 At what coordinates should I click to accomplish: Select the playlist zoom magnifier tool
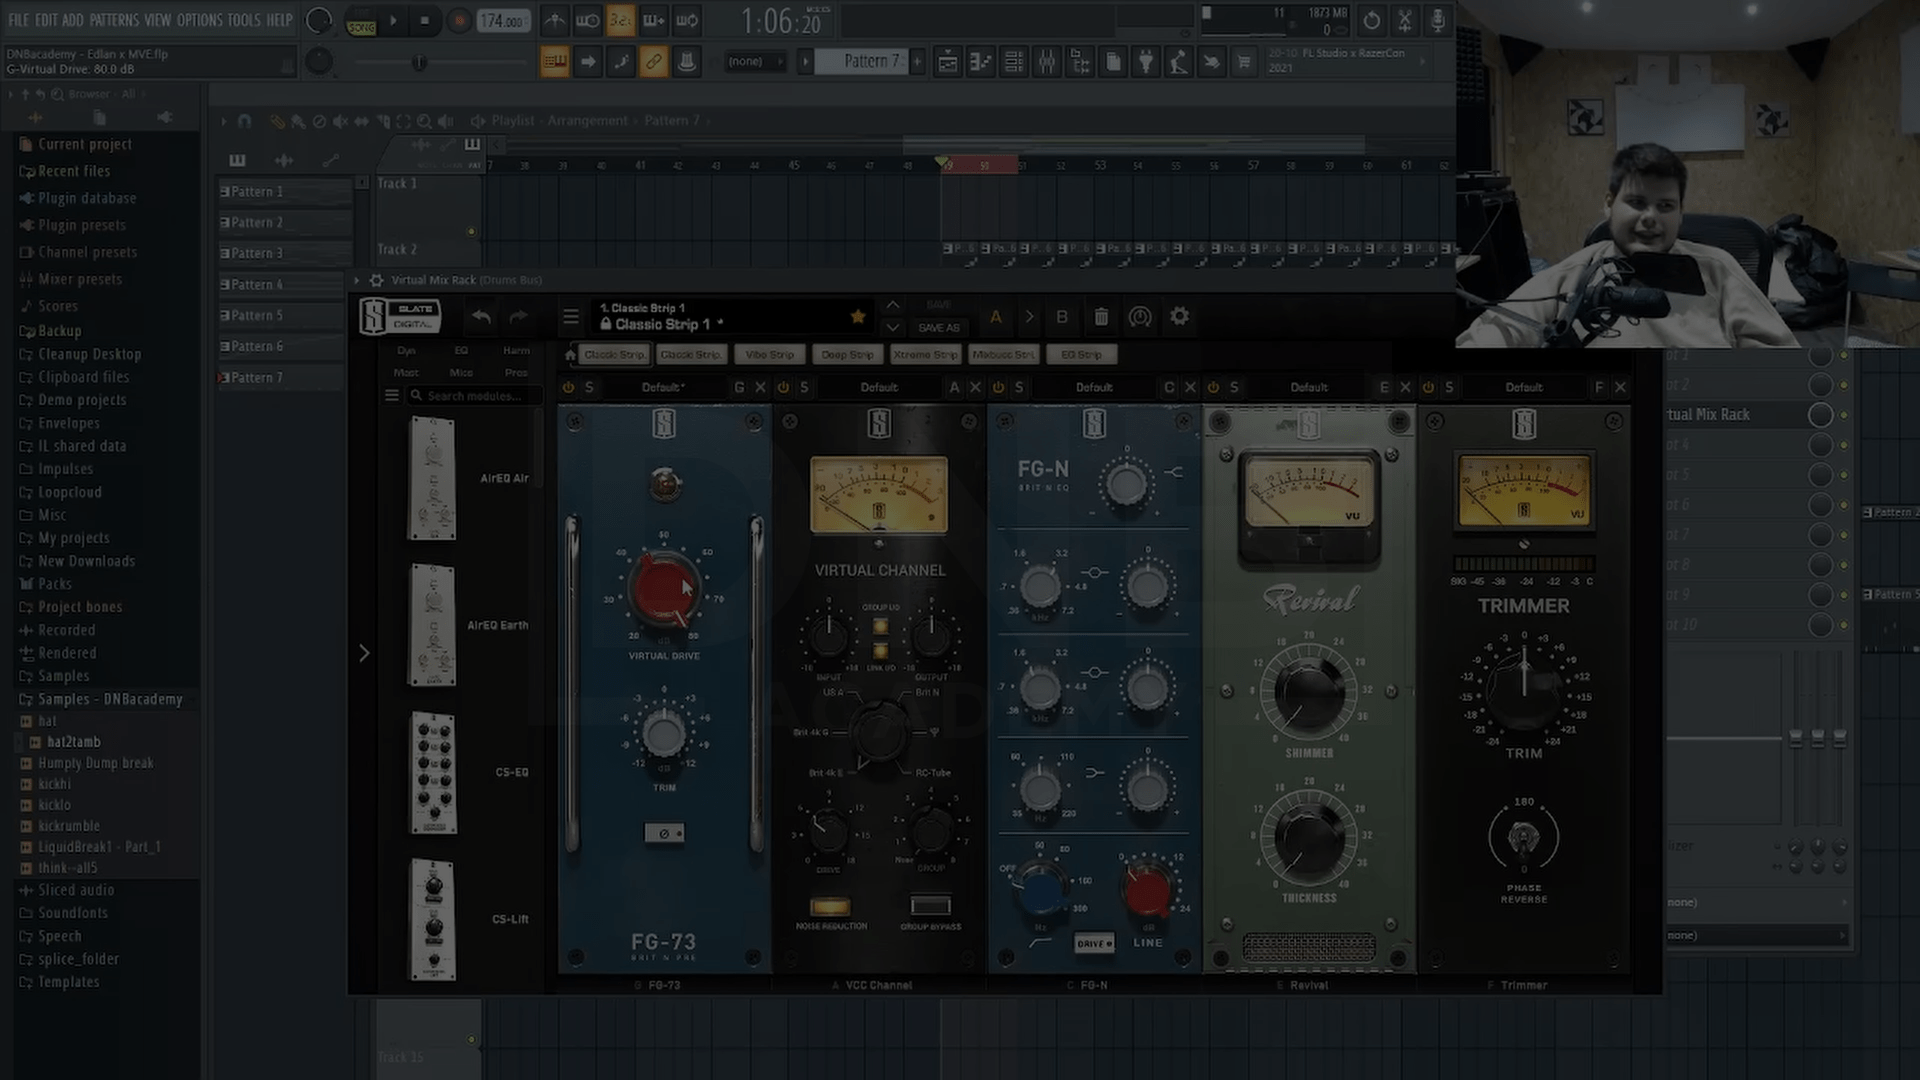tap(425, 121)
